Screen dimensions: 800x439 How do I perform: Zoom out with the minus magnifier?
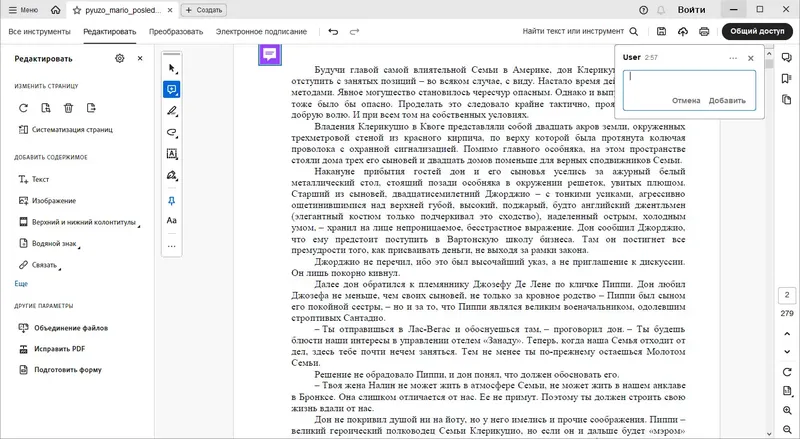[787, 429]
